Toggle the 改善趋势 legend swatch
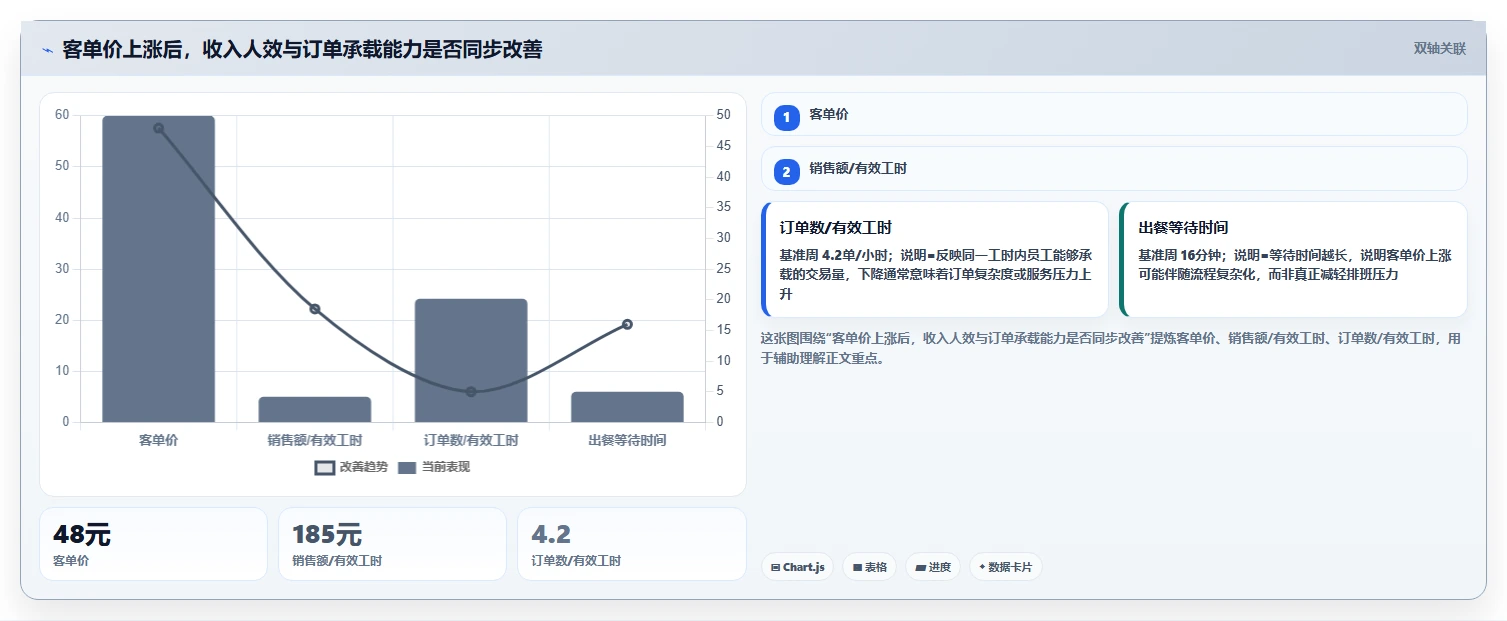Viewport: 1507px width, 621px height. point(325,467)
